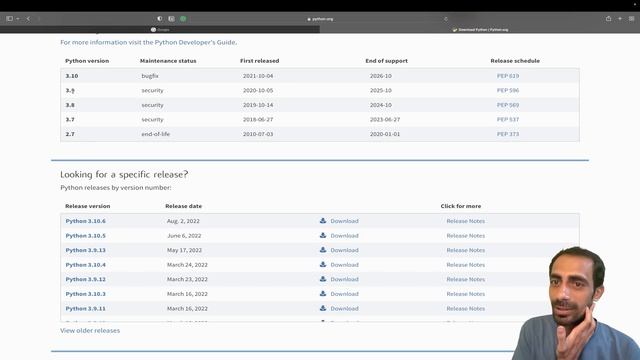Screen dimensions: 640x360
Task: Click download icon for Python 3.10.5
Action: (323, 235)
